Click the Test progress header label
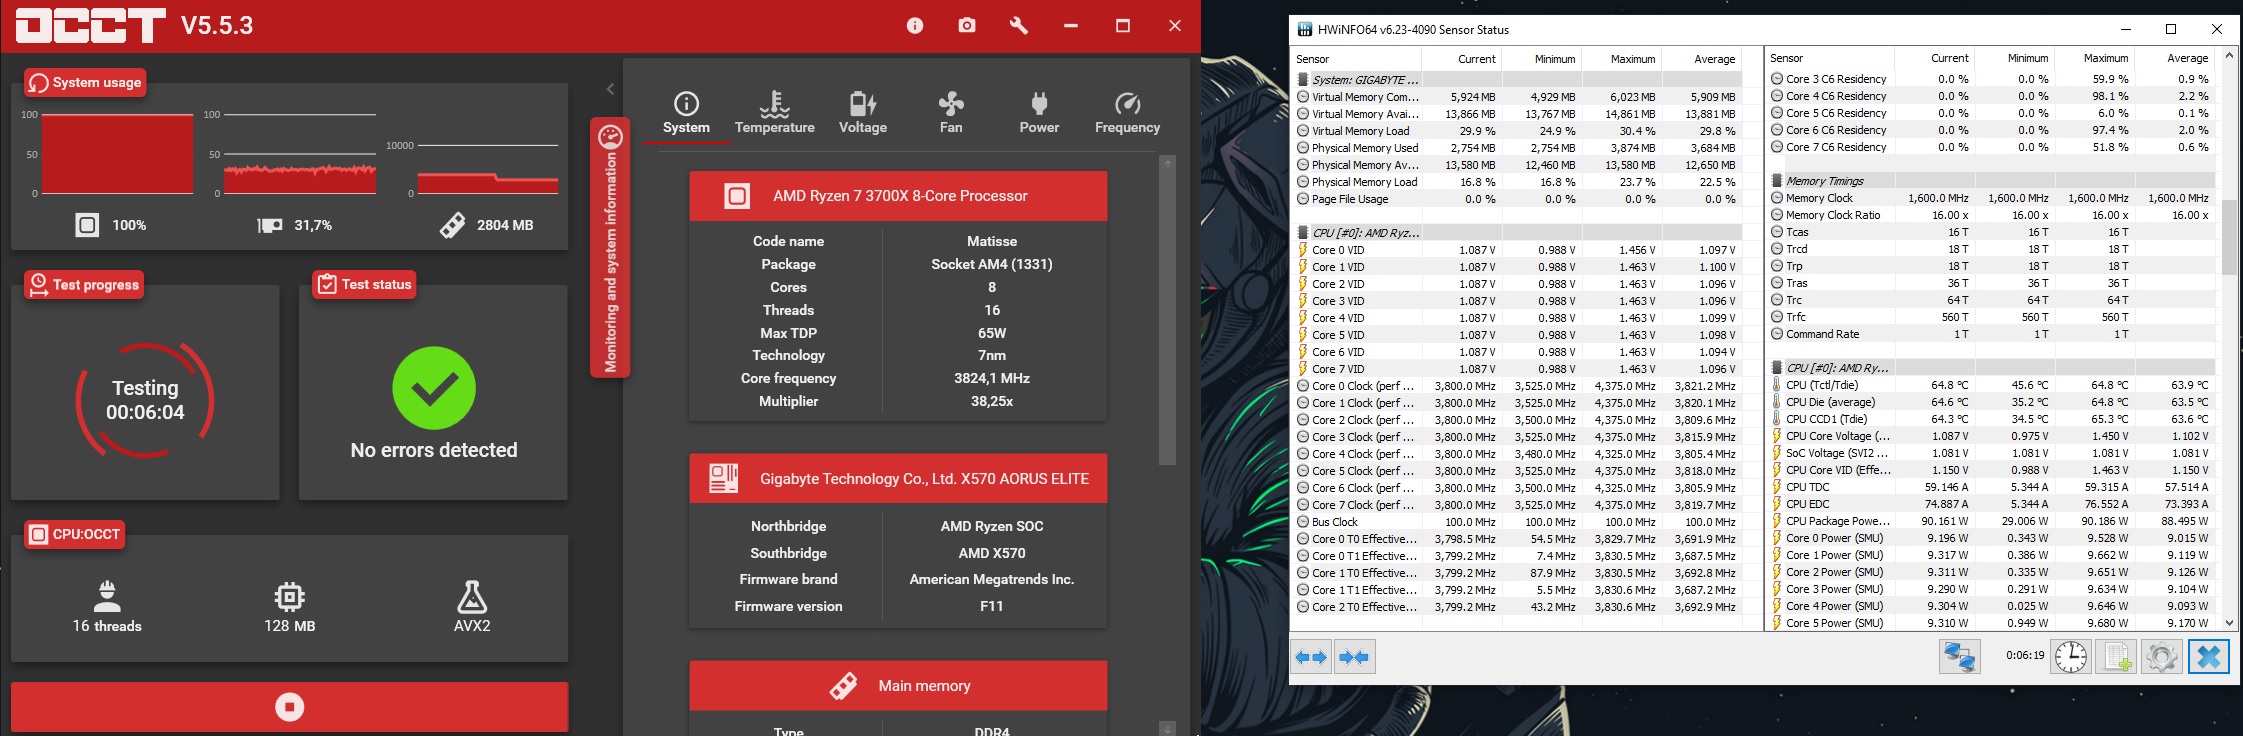Viewport: 2243px width, 736px height. [x=84, y=285]
